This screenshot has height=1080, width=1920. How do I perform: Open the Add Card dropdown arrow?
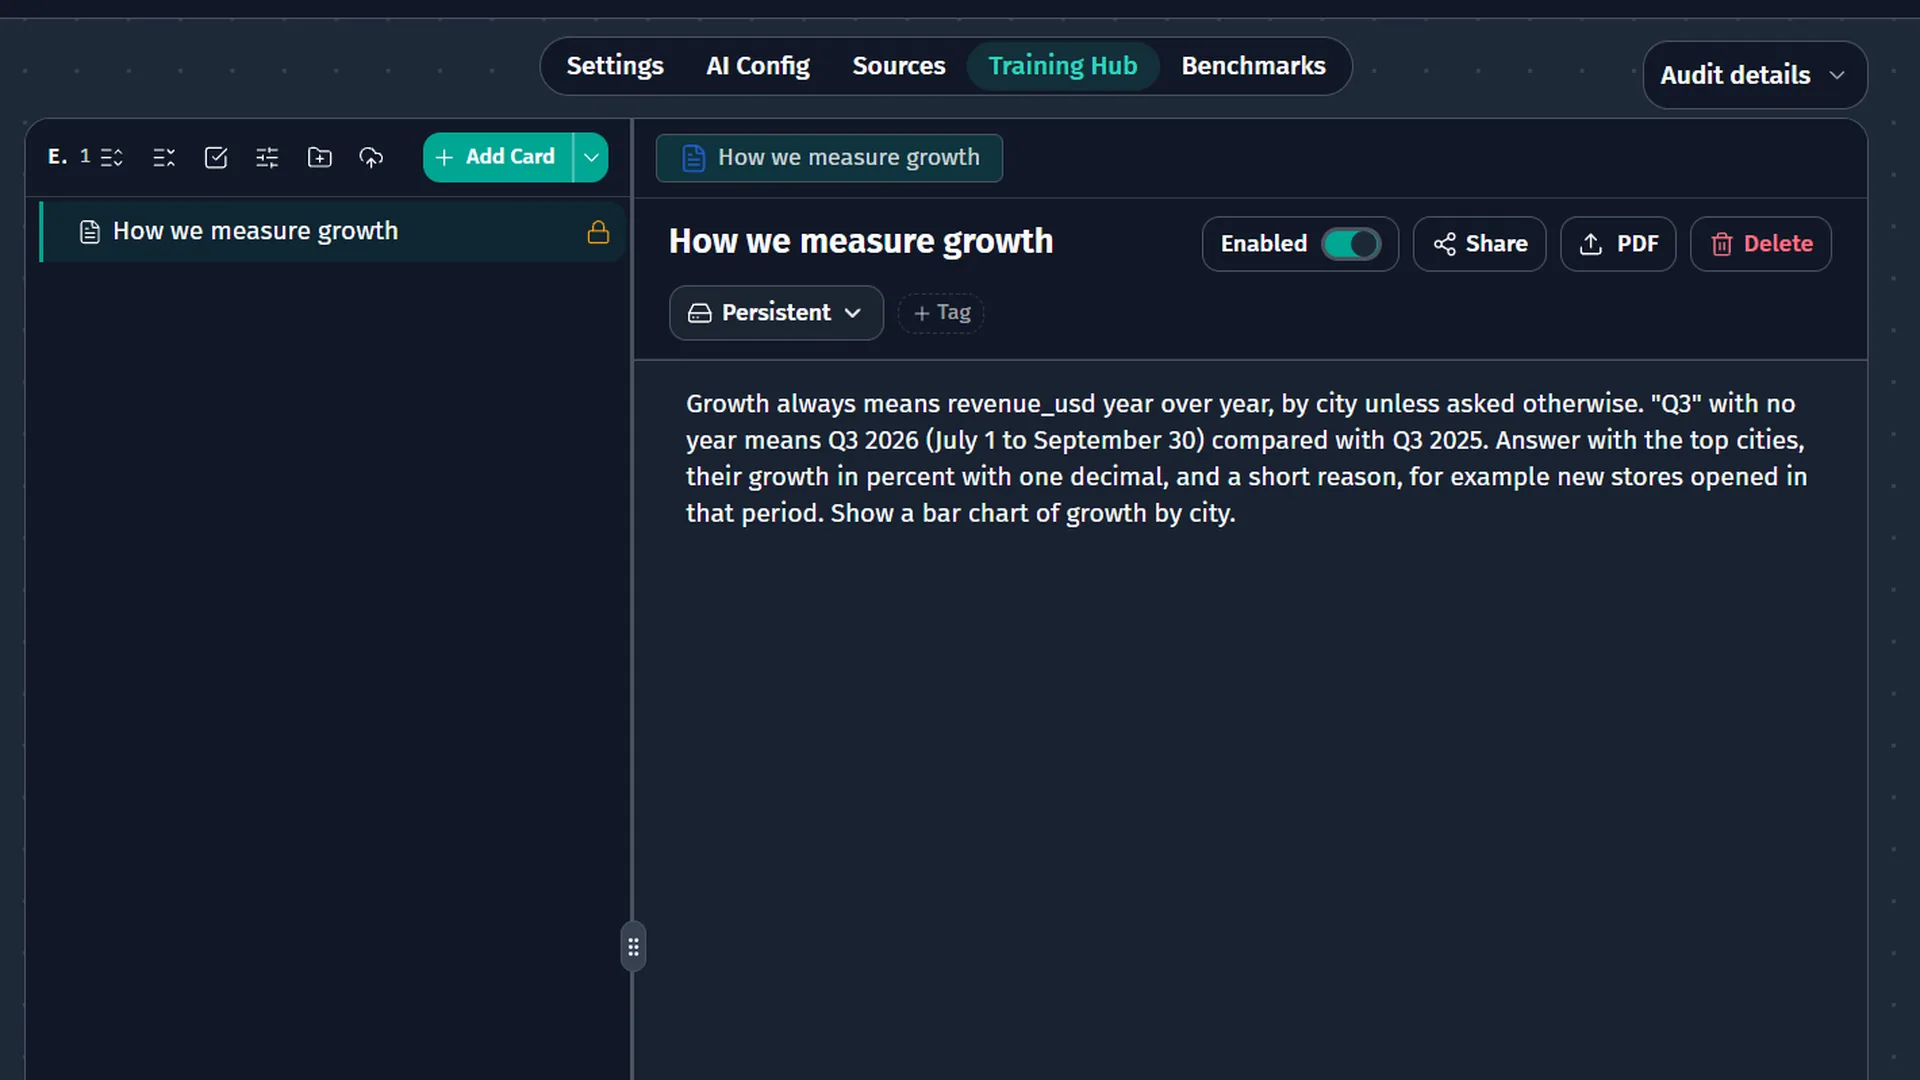tap(591, 158)
